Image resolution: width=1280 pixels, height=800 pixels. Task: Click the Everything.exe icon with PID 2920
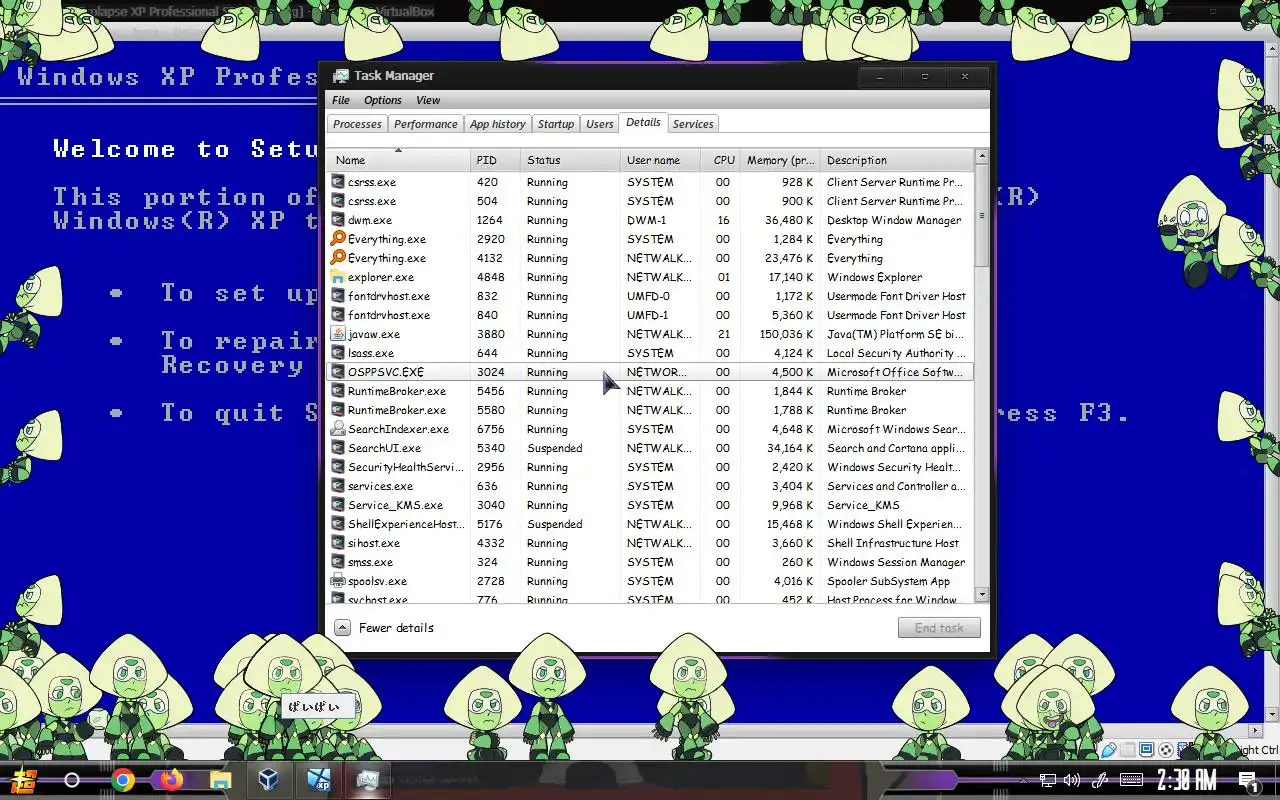[338, 239]
